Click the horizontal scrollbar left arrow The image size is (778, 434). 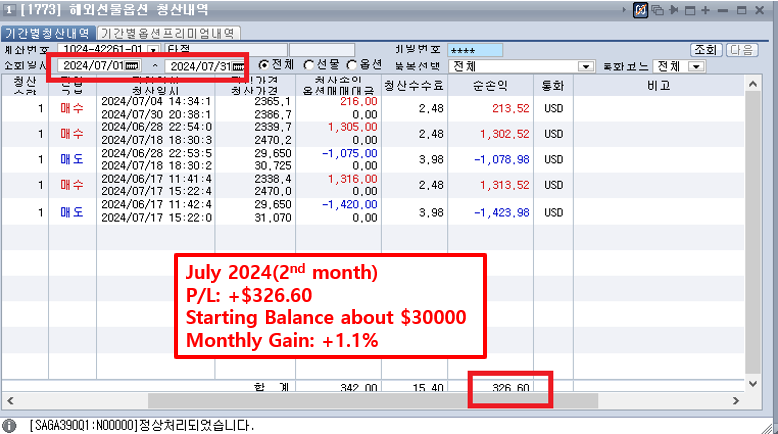point(10,400)
